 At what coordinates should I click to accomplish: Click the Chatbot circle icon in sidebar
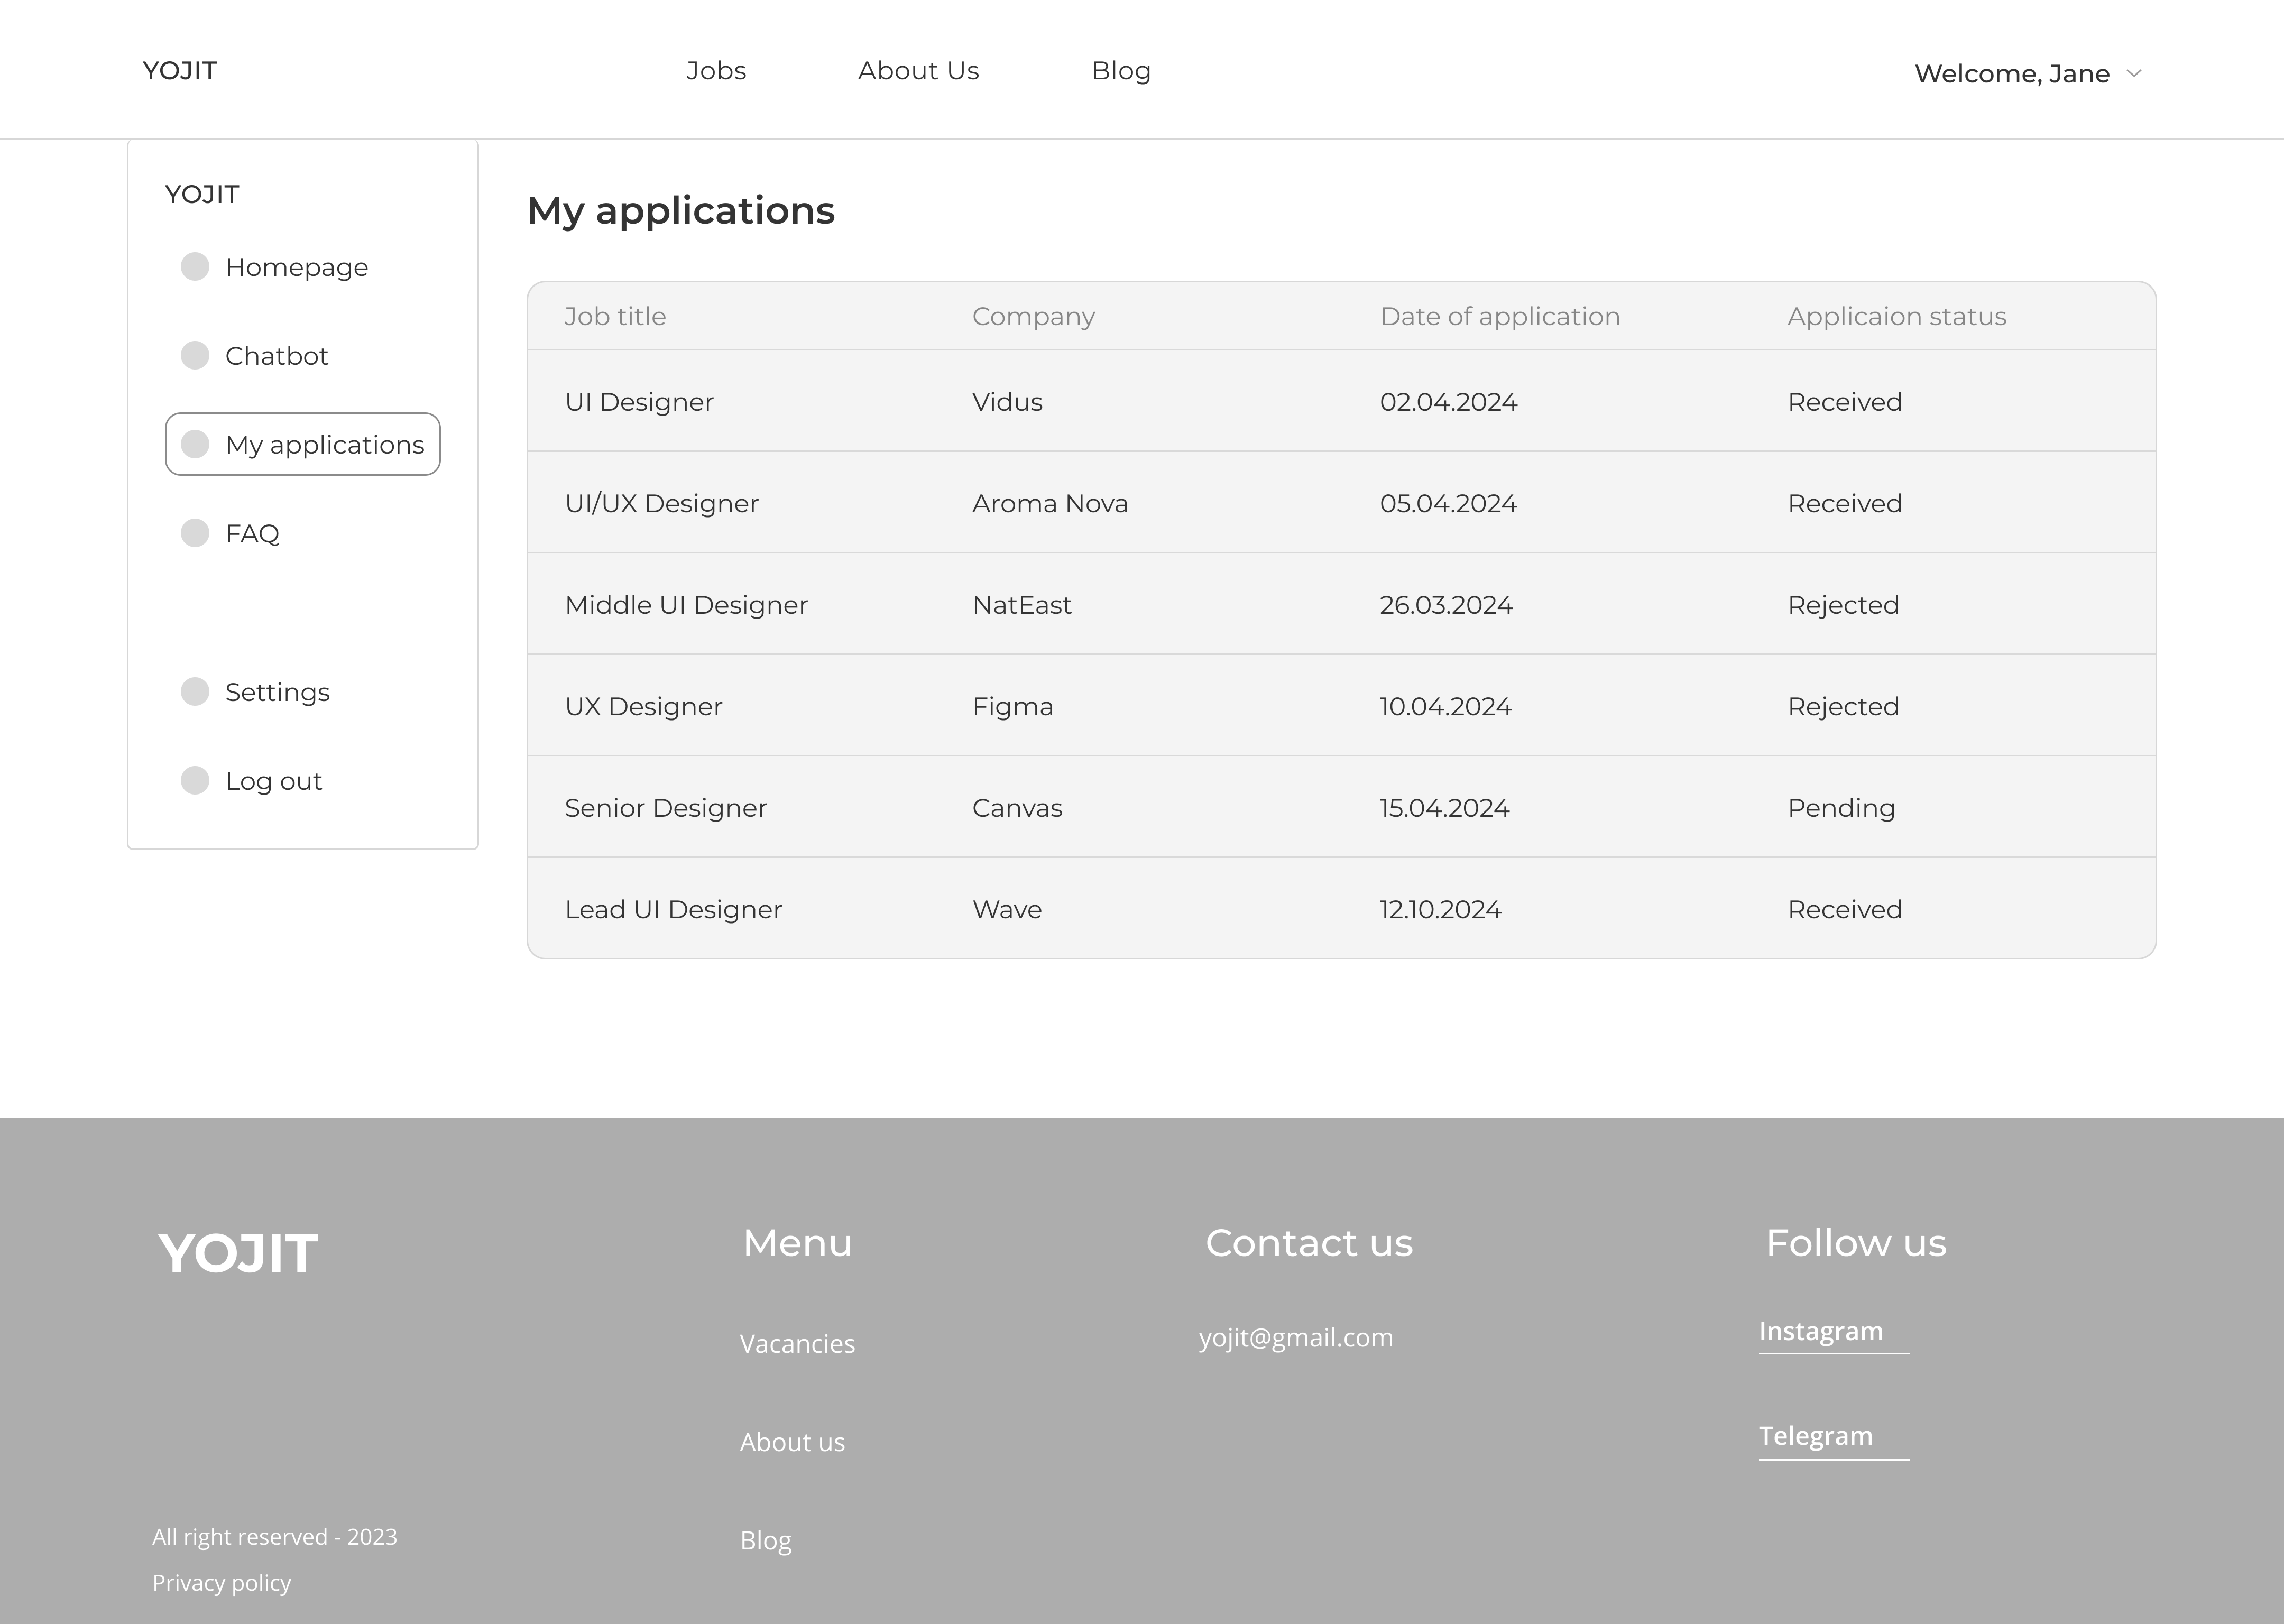(195, 356)
